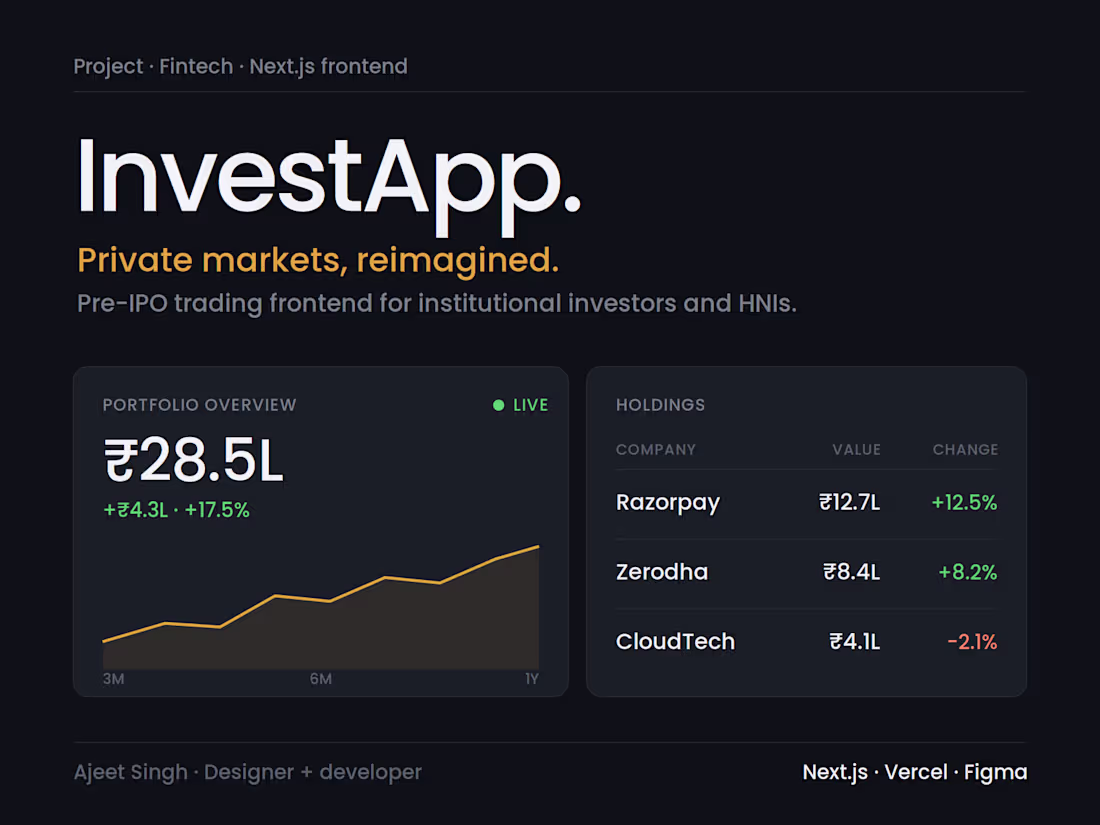Screen dimensions: 1100x825
Task: Click Zerodha value ₹8.4L
Action: coord(852,572)
